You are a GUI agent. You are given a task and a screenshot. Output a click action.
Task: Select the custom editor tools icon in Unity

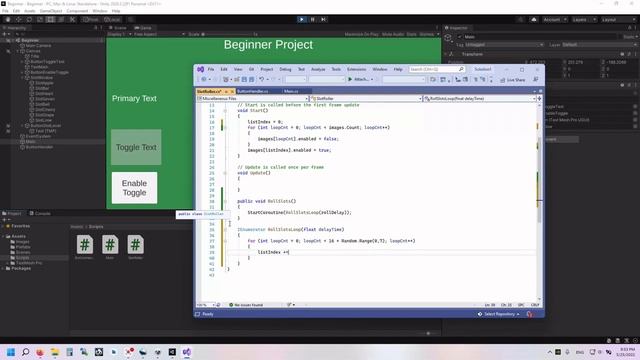point(72,19)
